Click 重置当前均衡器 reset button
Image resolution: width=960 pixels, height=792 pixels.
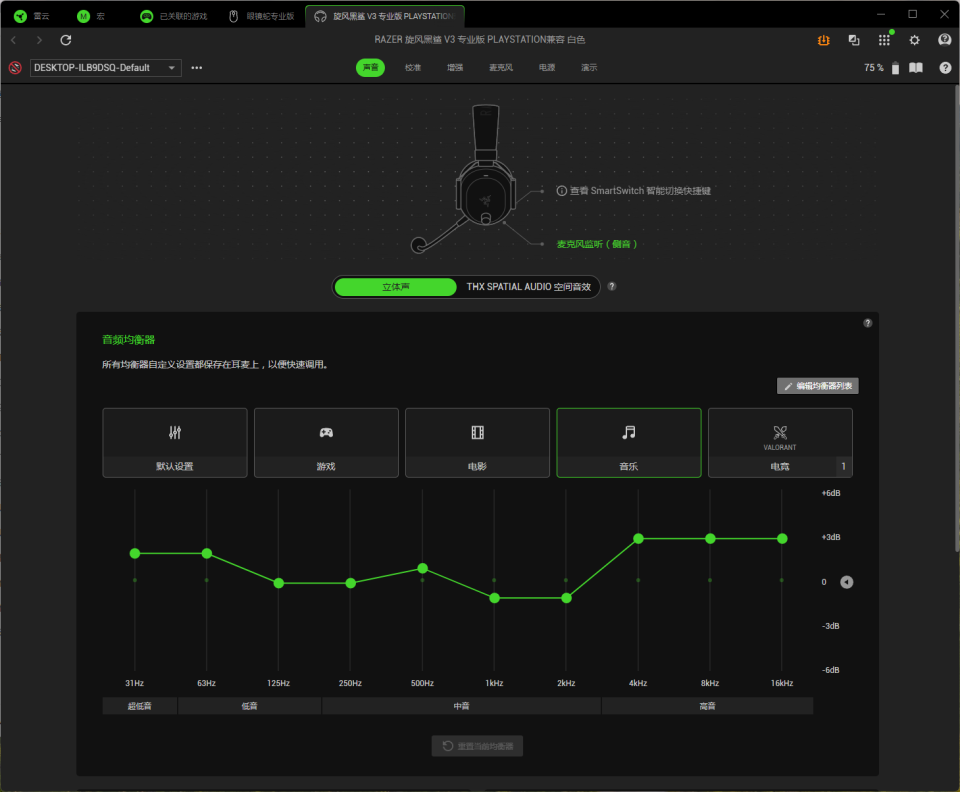pyautogui.click(x=477, y=745)
